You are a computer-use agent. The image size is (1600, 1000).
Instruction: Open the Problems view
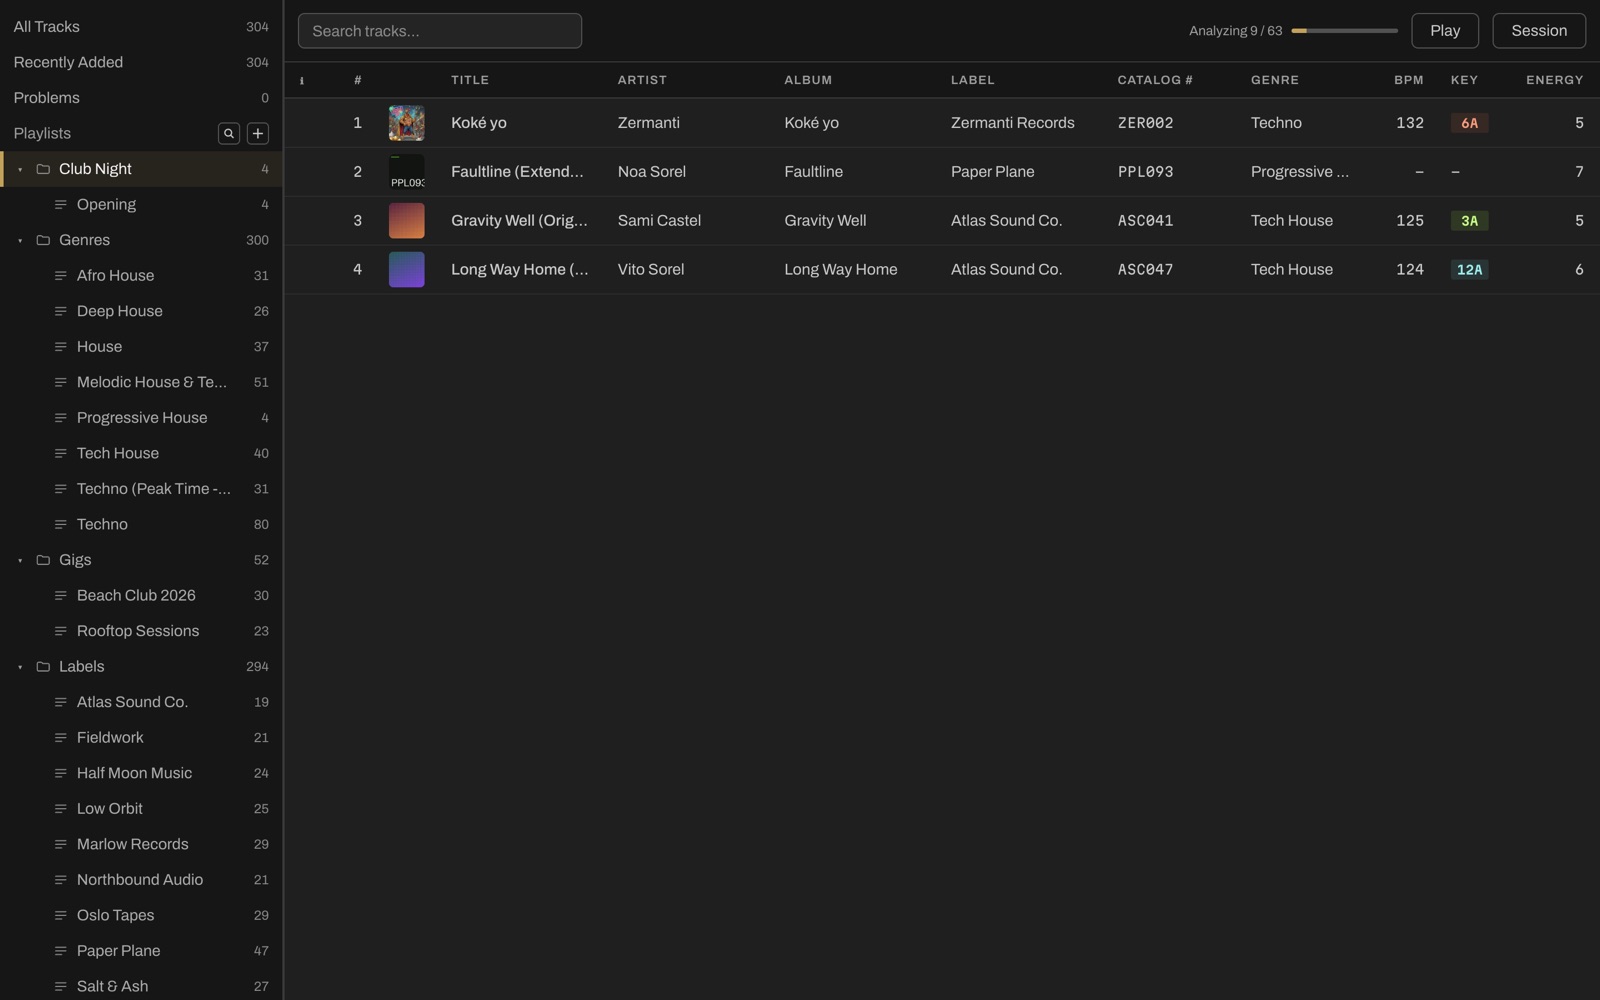click(141, 98)
